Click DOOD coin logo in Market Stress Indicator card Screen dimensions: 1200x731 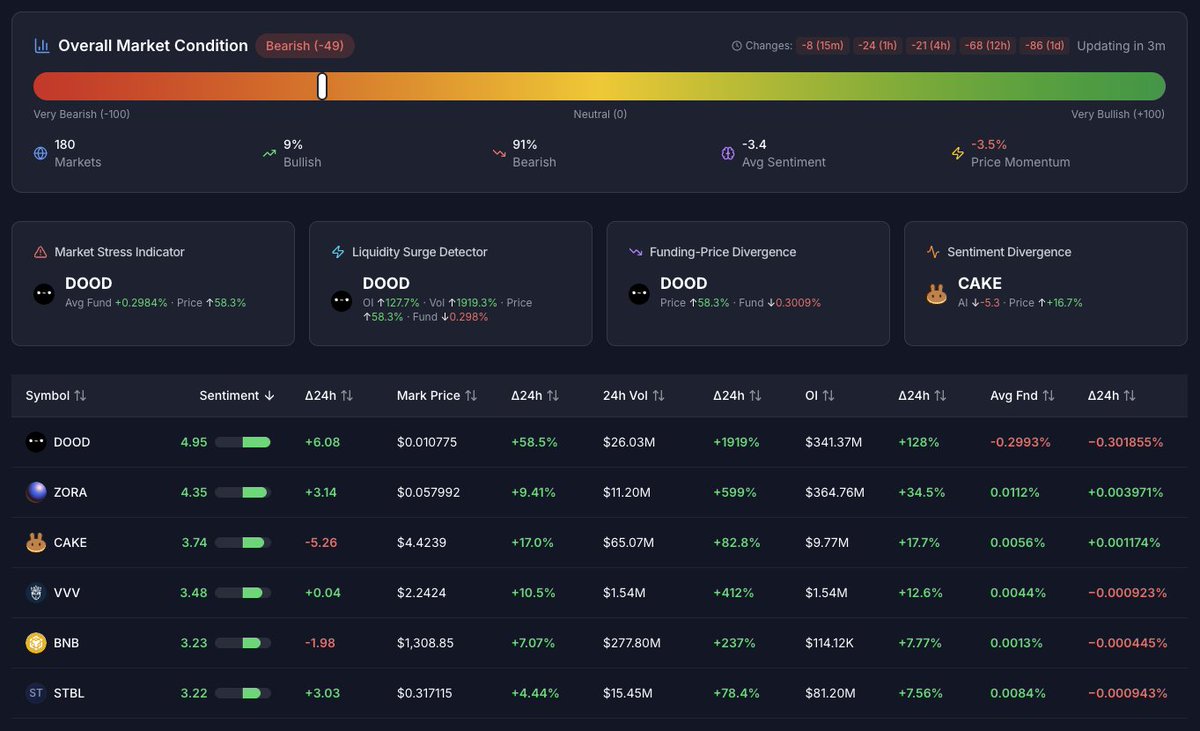coord(44,294)
